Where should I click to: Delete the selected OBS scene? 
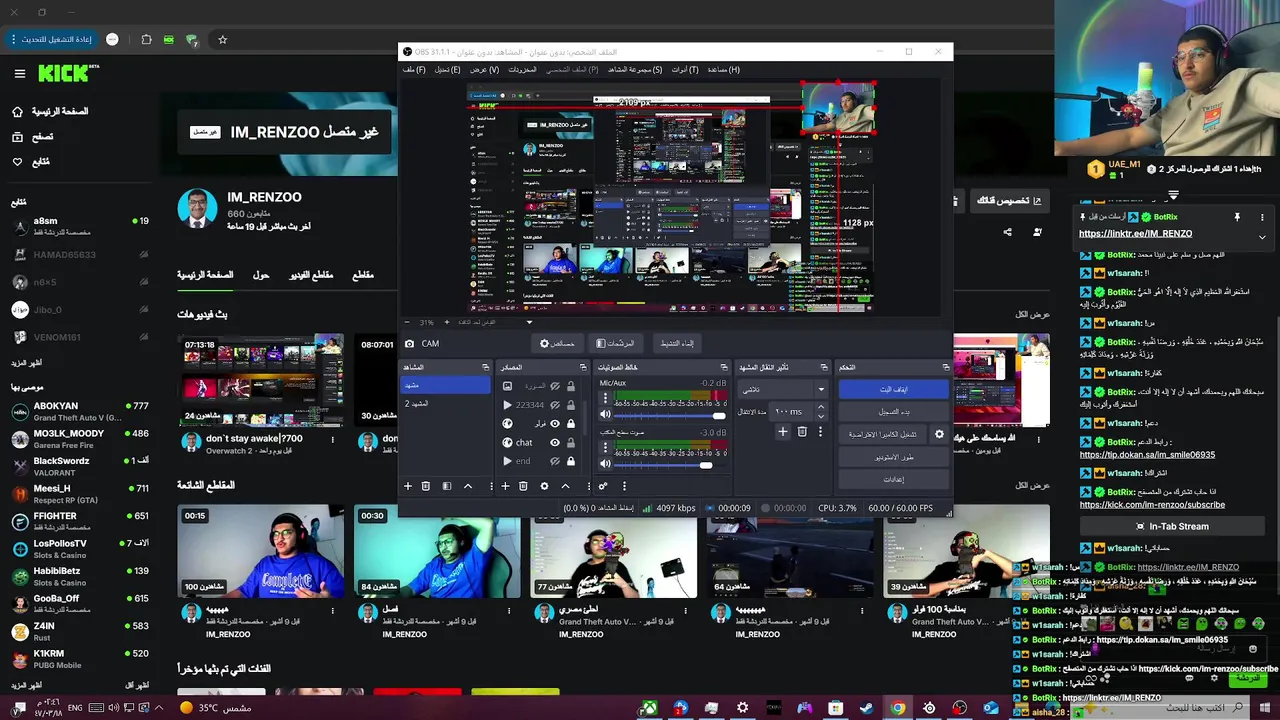coord(426,486)
